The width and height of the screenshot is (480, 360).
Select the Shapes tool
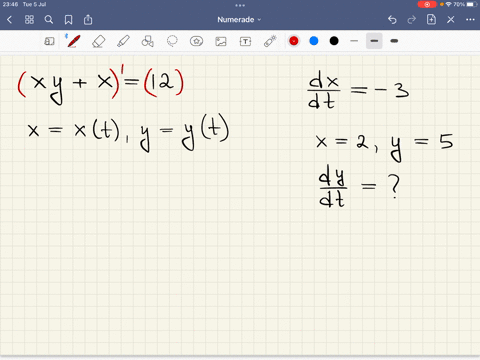coord(147,41)
